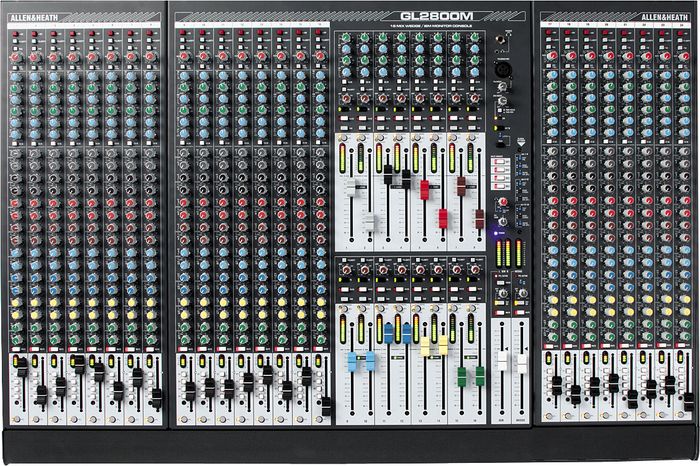The image size is (700, 466).
Task: Click the first channel fader on the left panel
Action: 23,368
